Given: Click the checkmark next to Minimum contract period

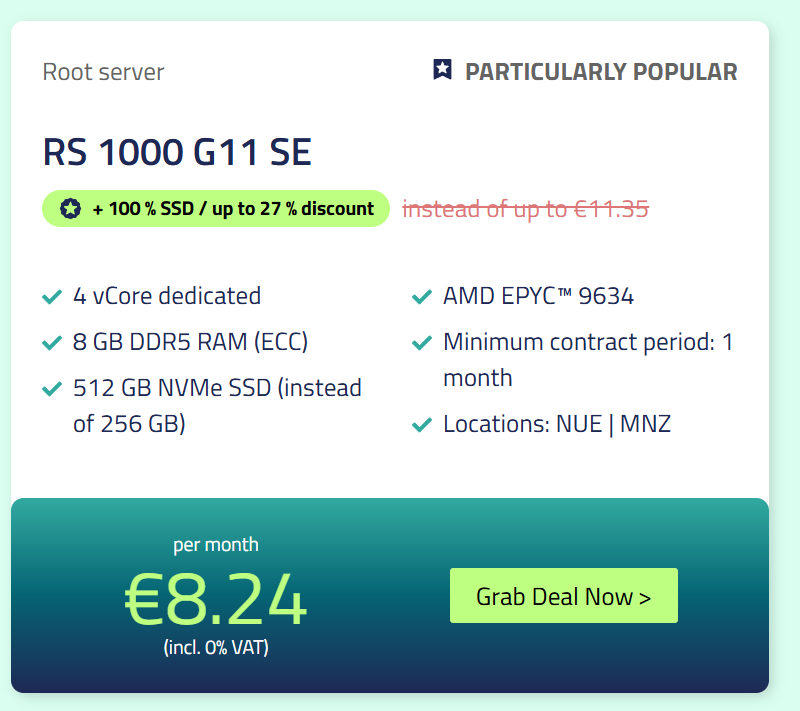Looking at the screenshot, I should (422, 342).
